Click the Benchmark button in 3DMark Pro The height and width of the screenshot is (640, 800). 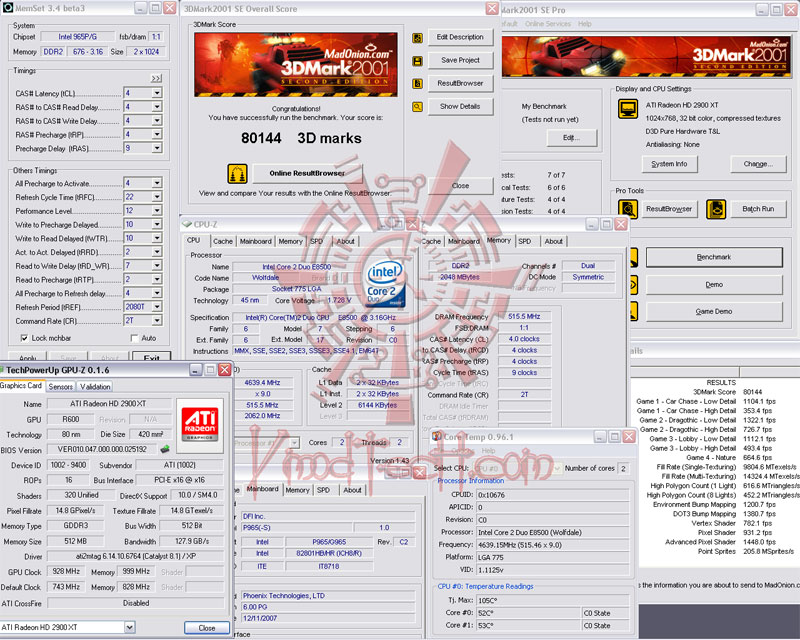point(714,257)
